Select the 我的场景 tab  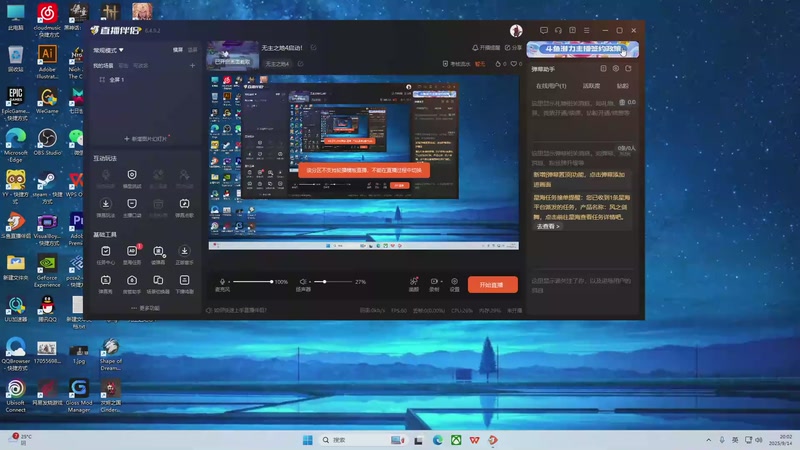[103, 65]
